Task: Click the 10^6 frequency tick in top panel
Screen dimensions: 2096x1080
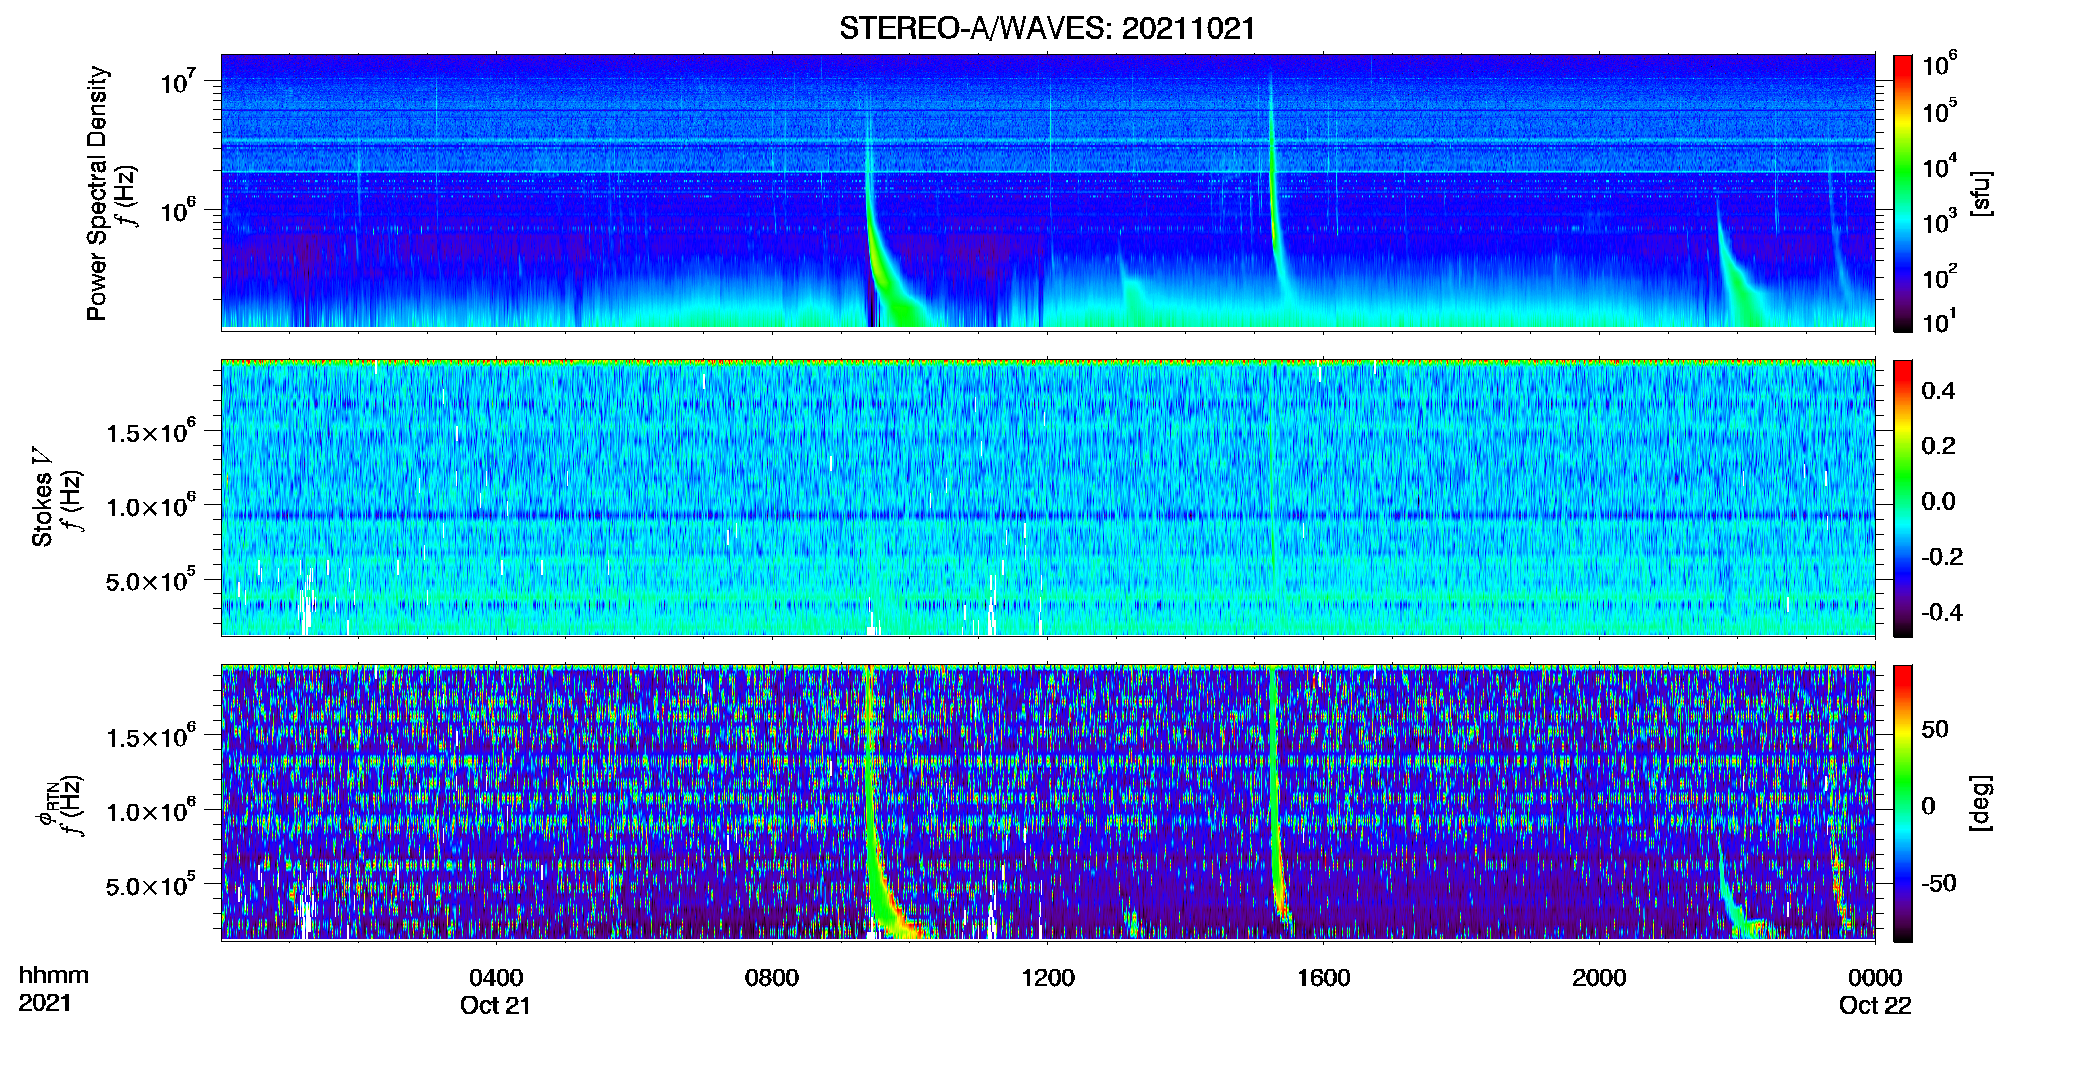Action: pyautogui.click(x=177, y=209)
